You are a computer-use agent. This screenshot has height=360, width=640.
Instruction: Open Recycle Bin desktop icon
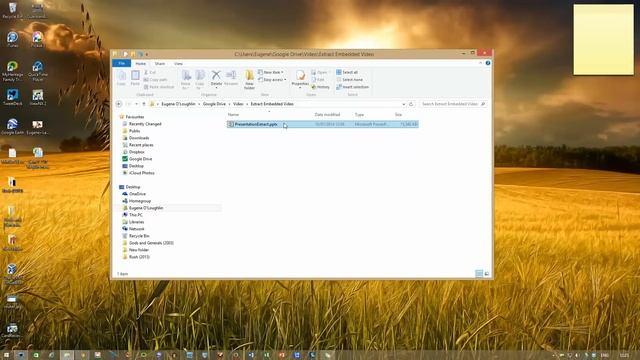(x=13, y=10)
